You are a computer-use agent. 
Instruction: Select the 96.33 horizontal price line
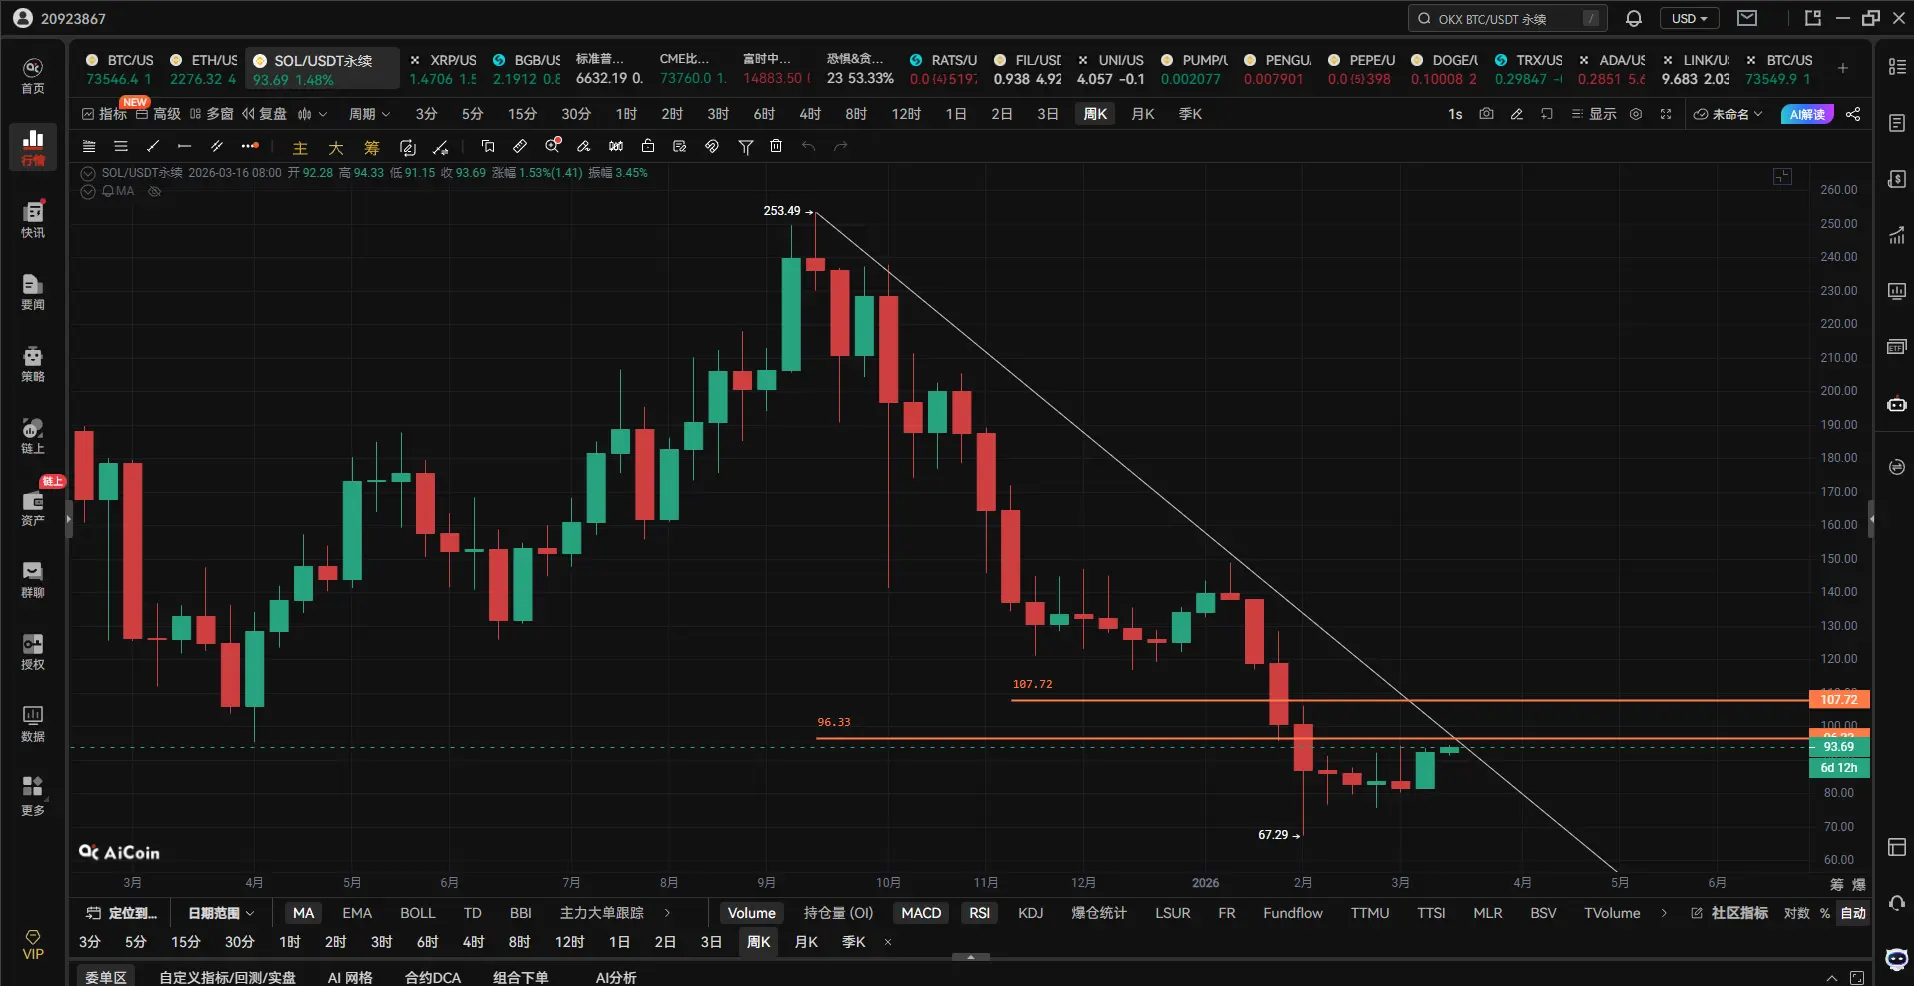(1312, 738)
